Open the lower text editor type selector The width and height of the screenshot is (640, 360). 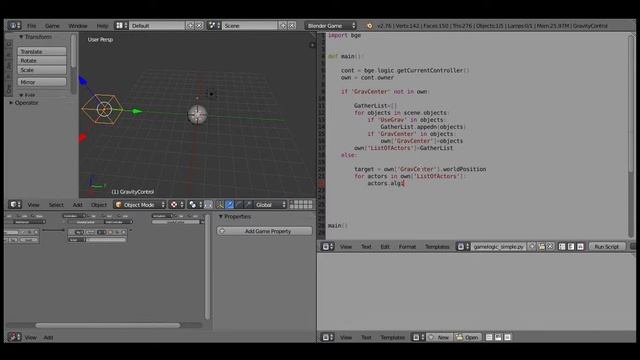pyautogui.click(x=328, y=337)
